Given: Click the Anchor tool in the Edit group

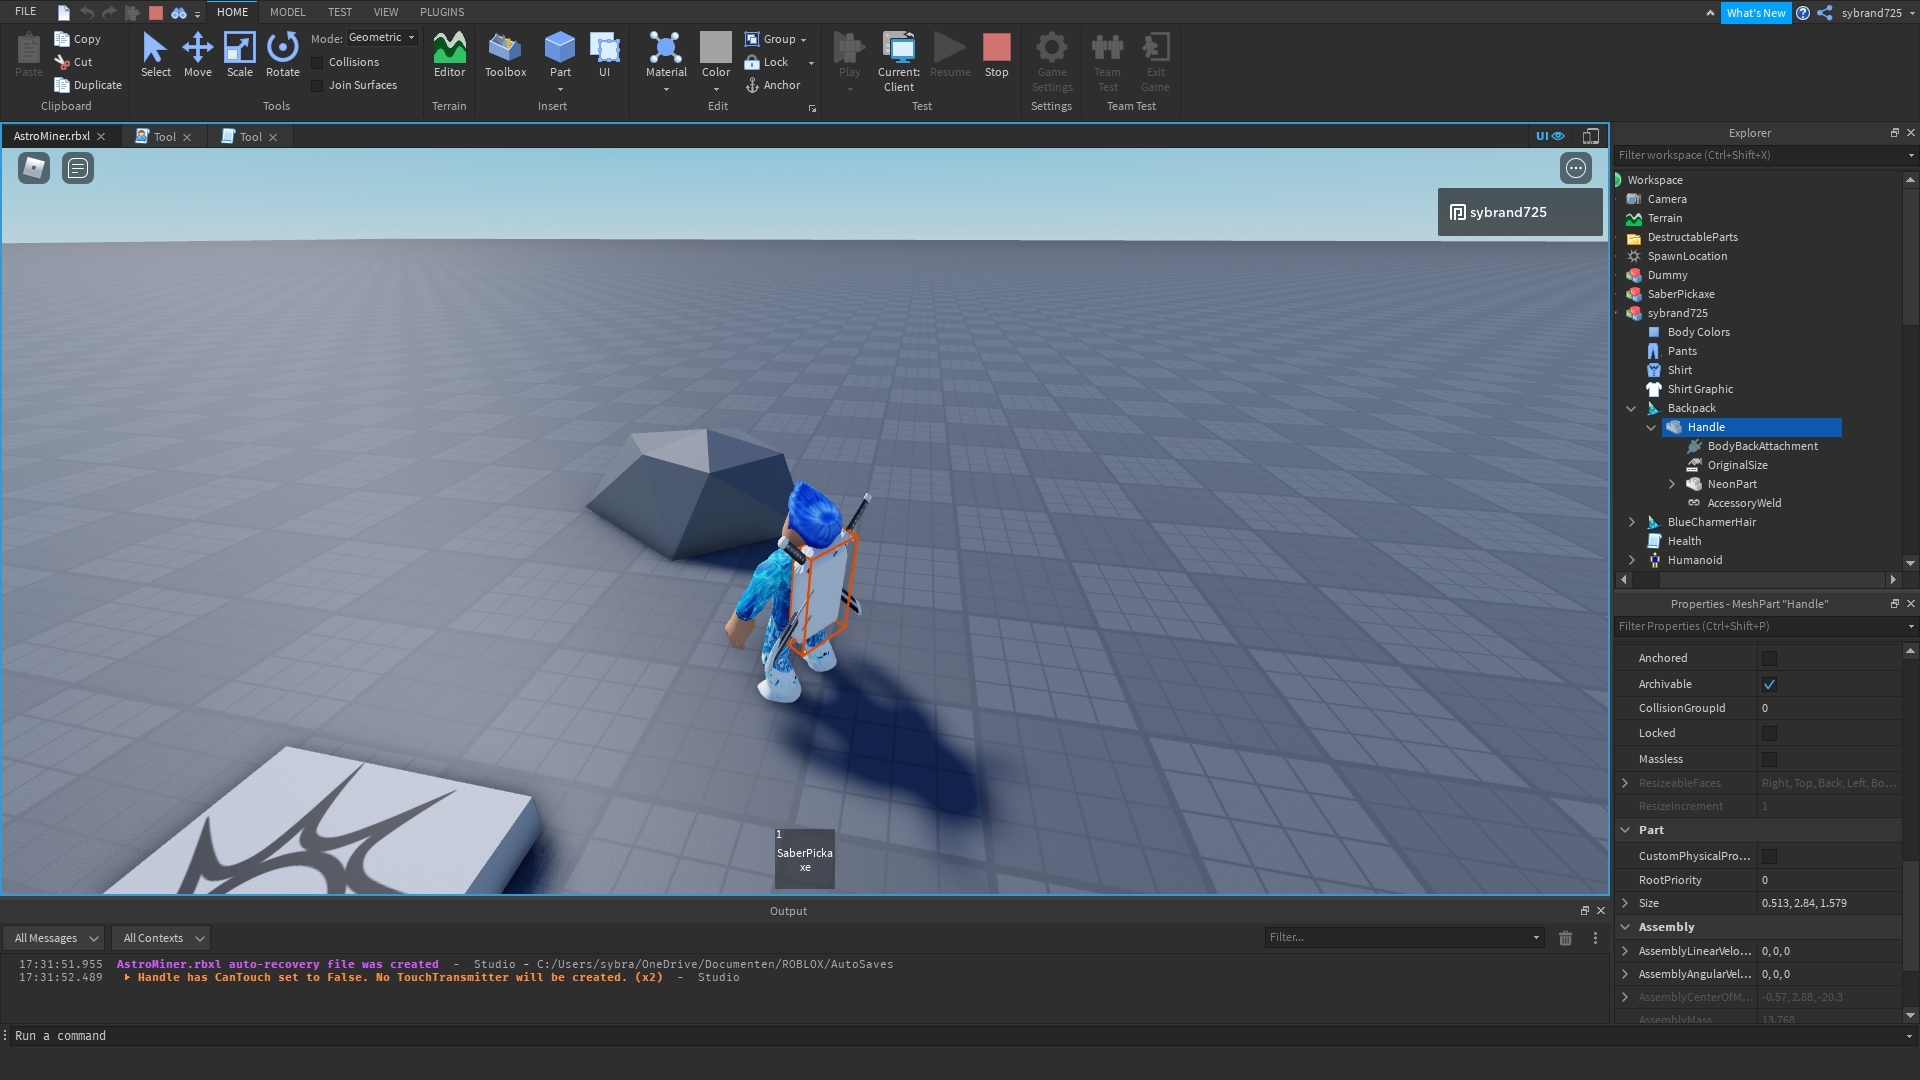Looking at the screenshot, I should [x=772, y=85].
